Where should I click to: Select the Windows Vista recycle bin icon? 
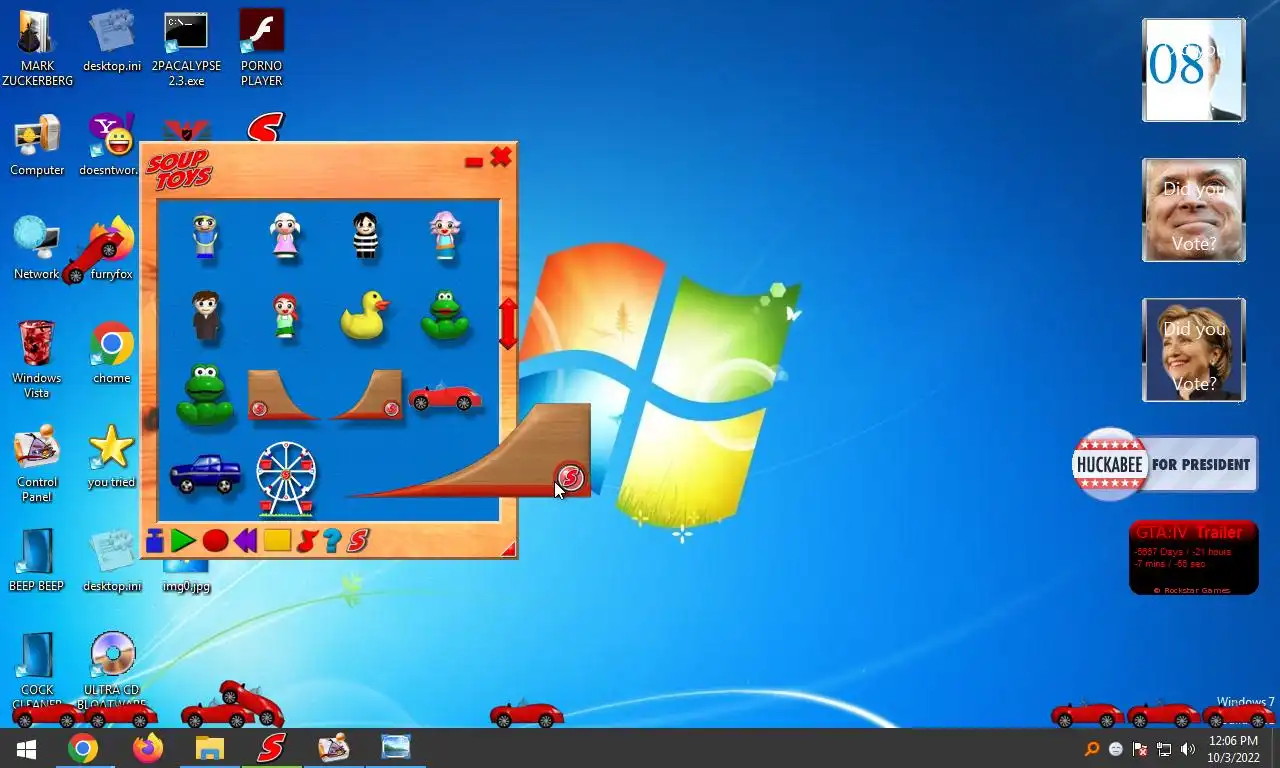coord(37,359)
